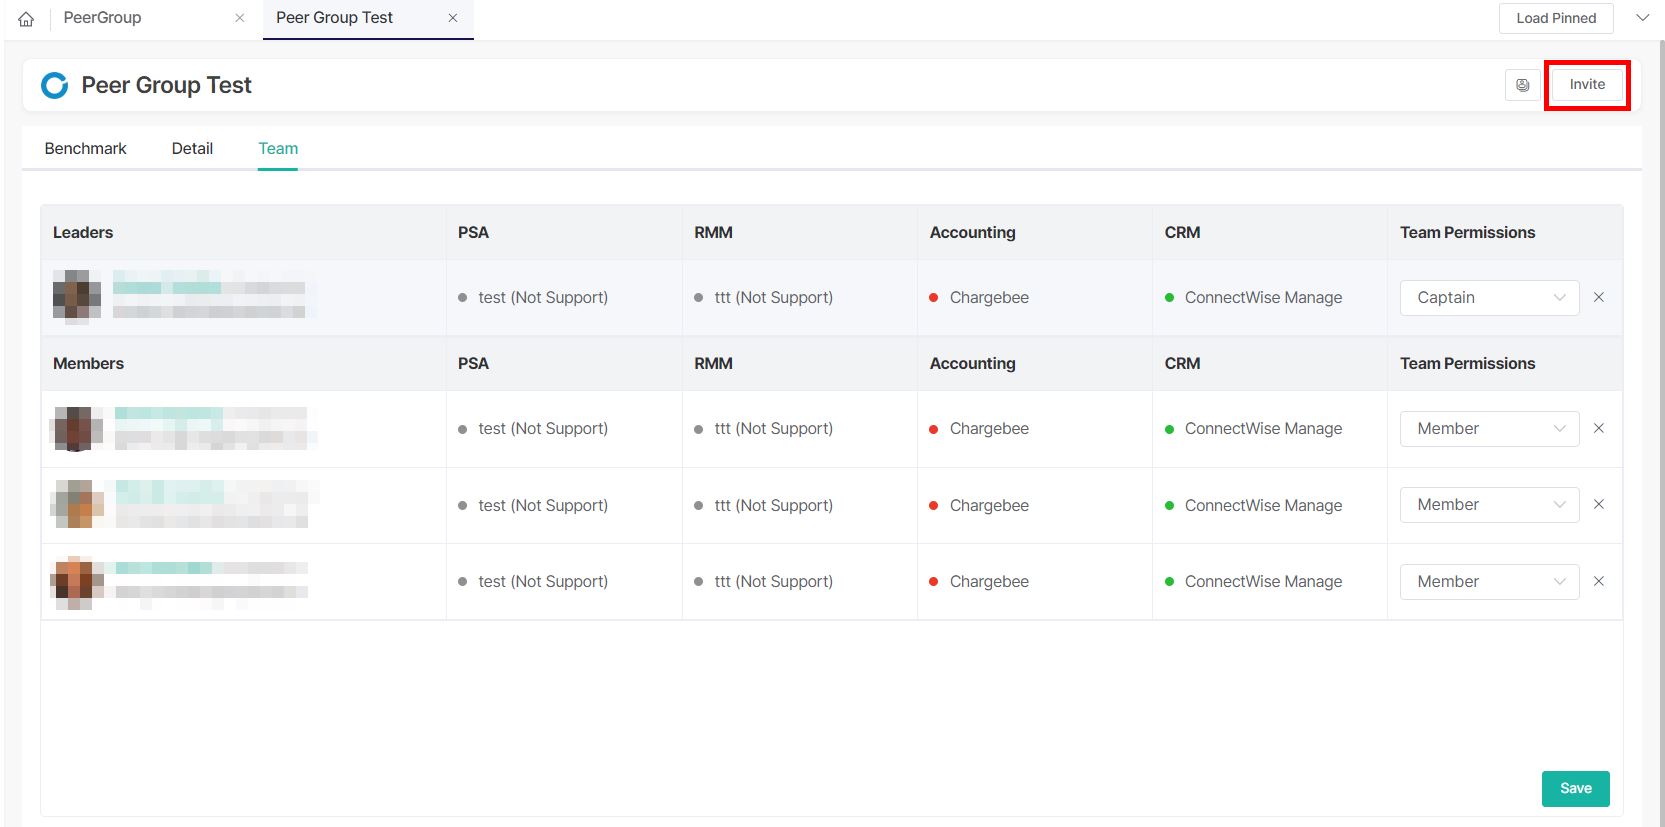Screen dimensions: 1665x827
Task: Remove the Captain leader row
Action: 1599,297
